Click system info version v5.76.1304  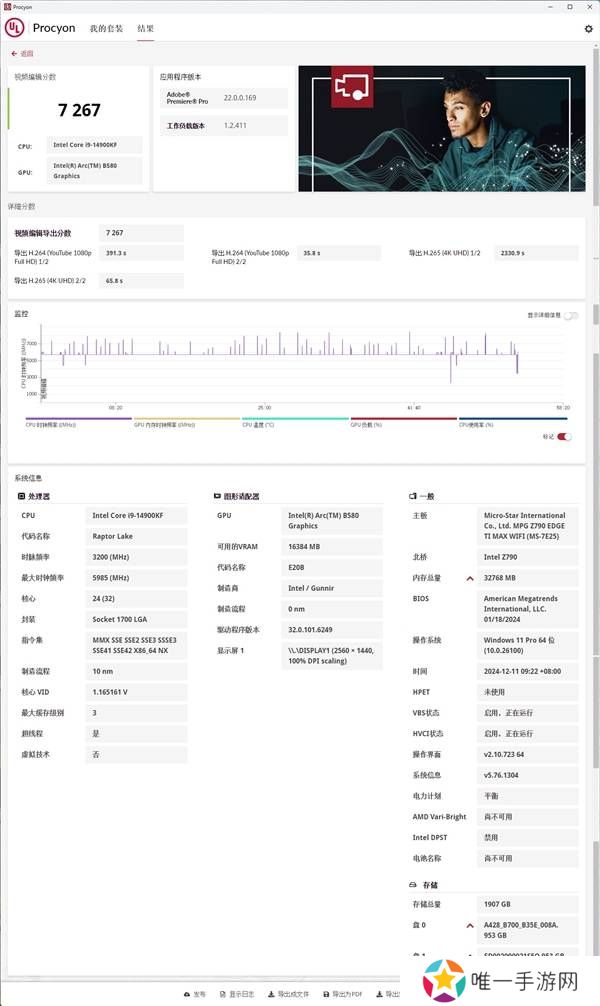click(x=527, y=776)
